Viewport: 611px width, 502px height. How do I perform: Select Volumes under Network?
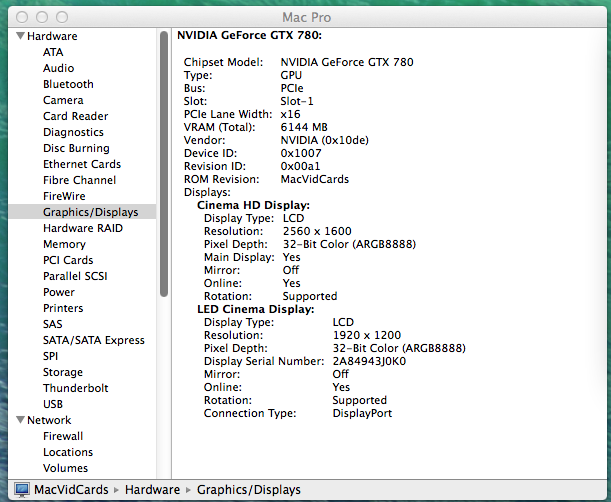[x=65, y=467]
